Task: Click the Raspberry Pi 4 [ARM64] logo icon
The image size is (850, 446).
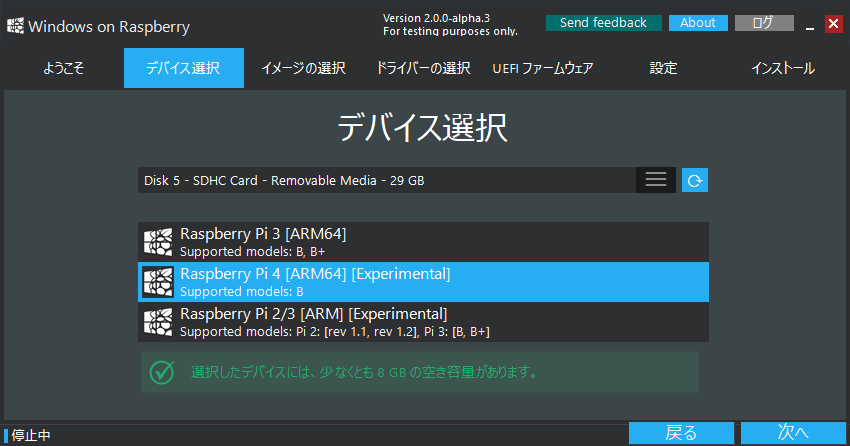Action: tap(158, 282)
